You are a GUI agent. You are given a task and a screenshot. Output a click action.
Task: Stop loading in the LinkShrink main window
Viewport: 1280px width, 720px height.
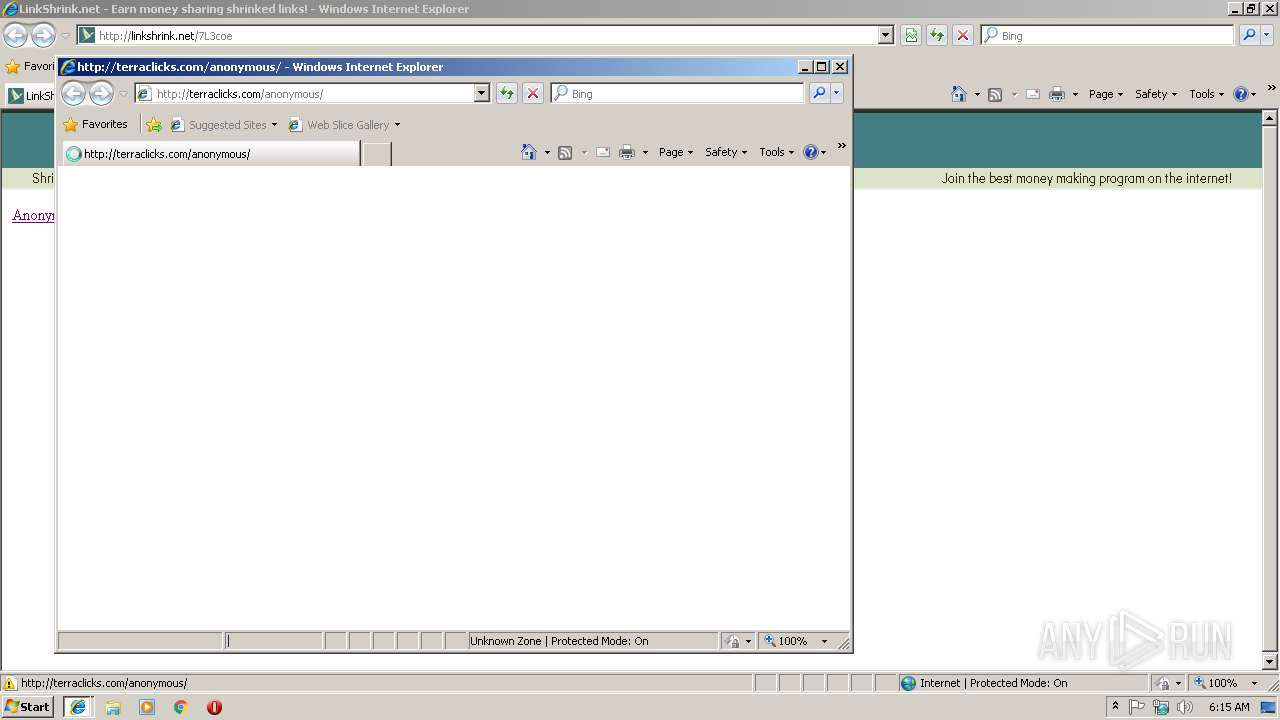click(x=963, y=35)
